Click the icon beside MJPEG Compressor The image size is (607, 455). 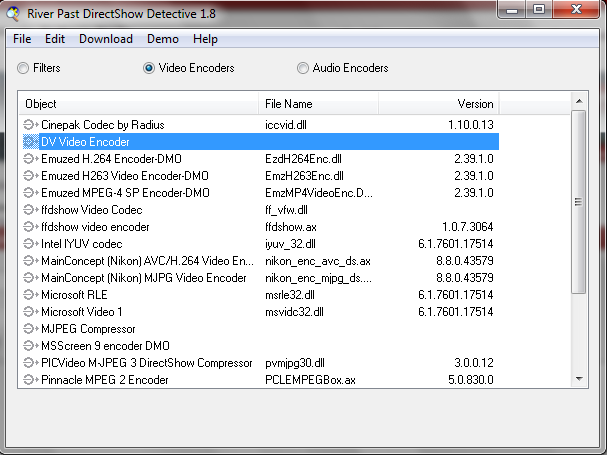(x=31, y=329)
